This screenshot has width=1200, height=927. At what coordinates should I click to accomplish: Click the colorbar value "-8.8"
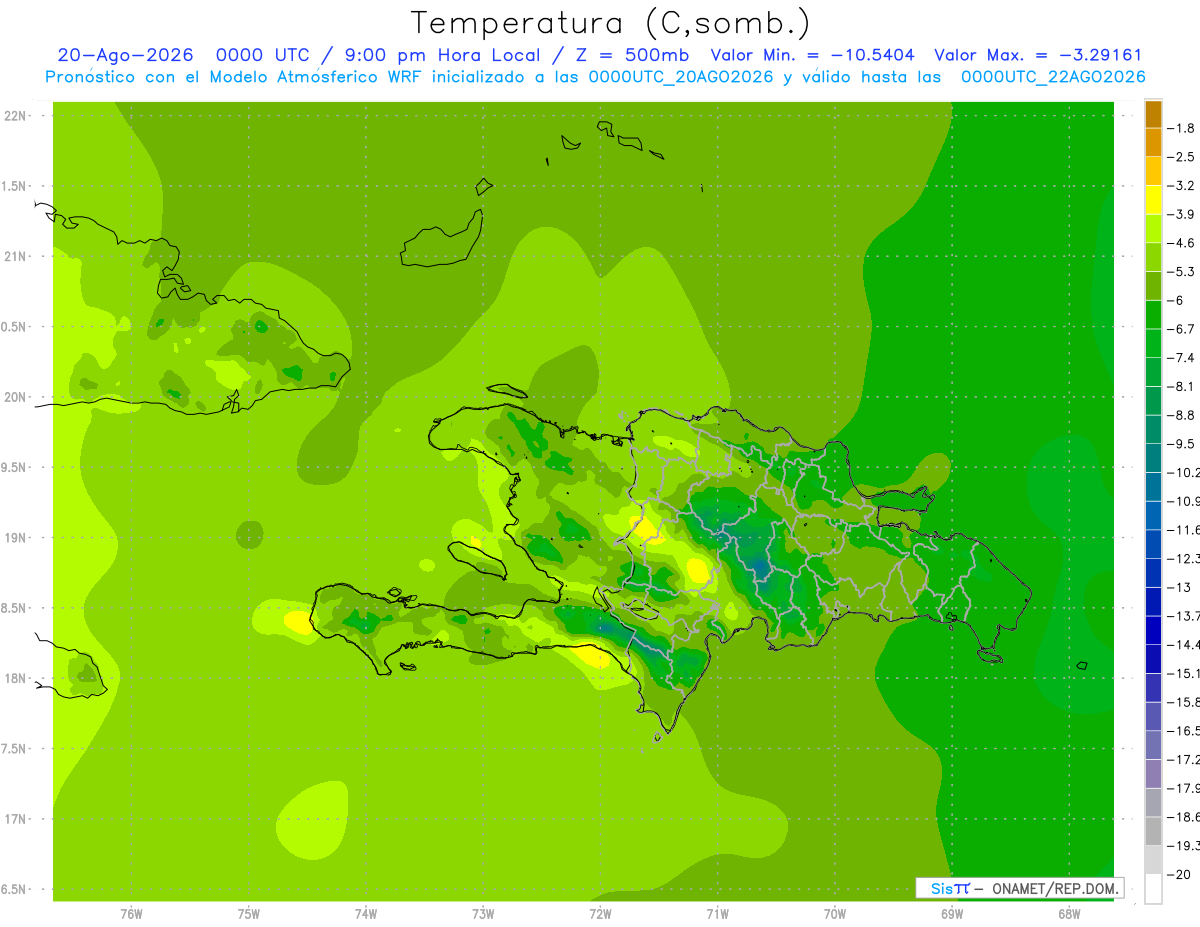click(x=1182, y=415)
